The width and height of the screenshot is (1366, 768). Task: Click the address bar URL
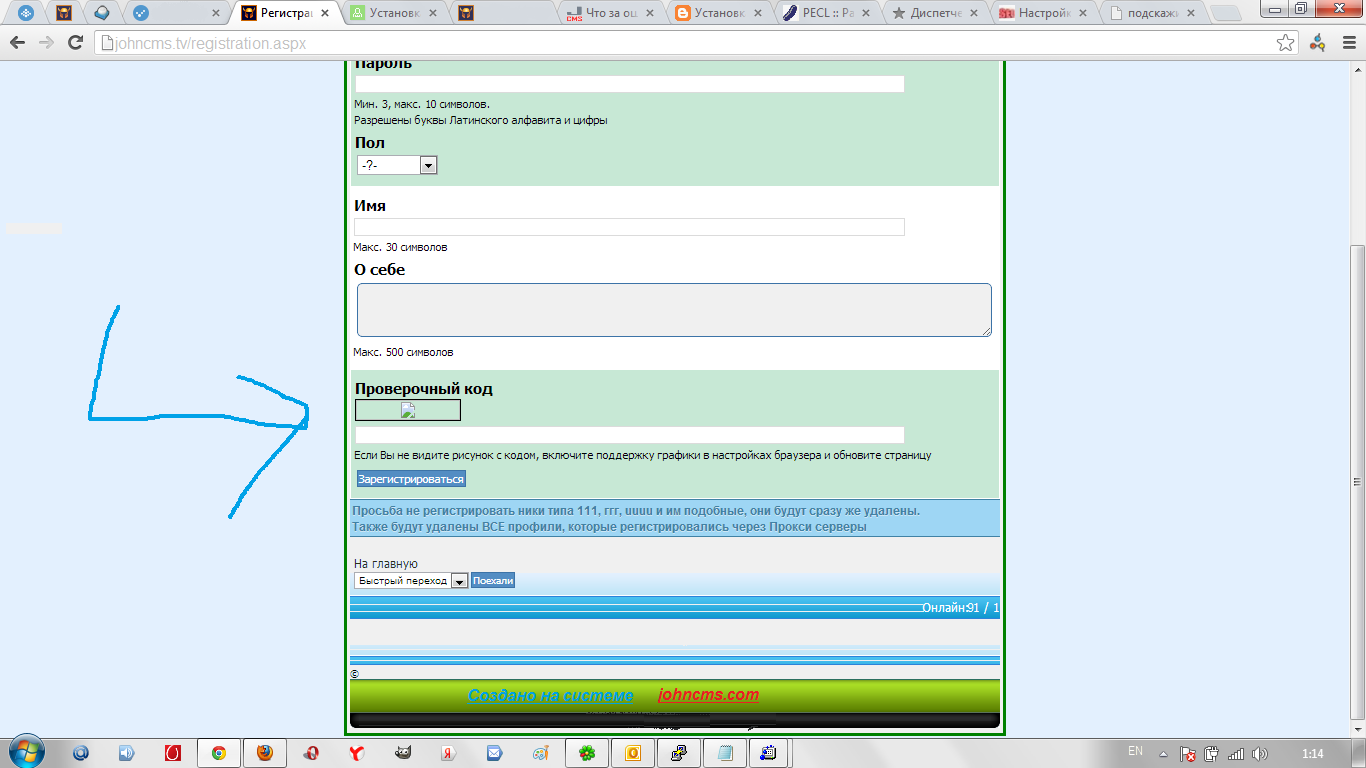(x=208, y=44)
